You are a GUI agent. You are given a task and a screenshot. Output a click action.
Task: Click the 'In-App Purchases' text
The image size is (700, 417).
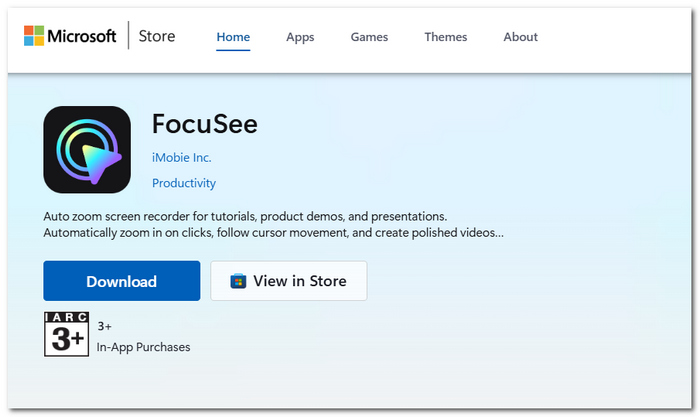pyautogui.click(x=143, y=347)
